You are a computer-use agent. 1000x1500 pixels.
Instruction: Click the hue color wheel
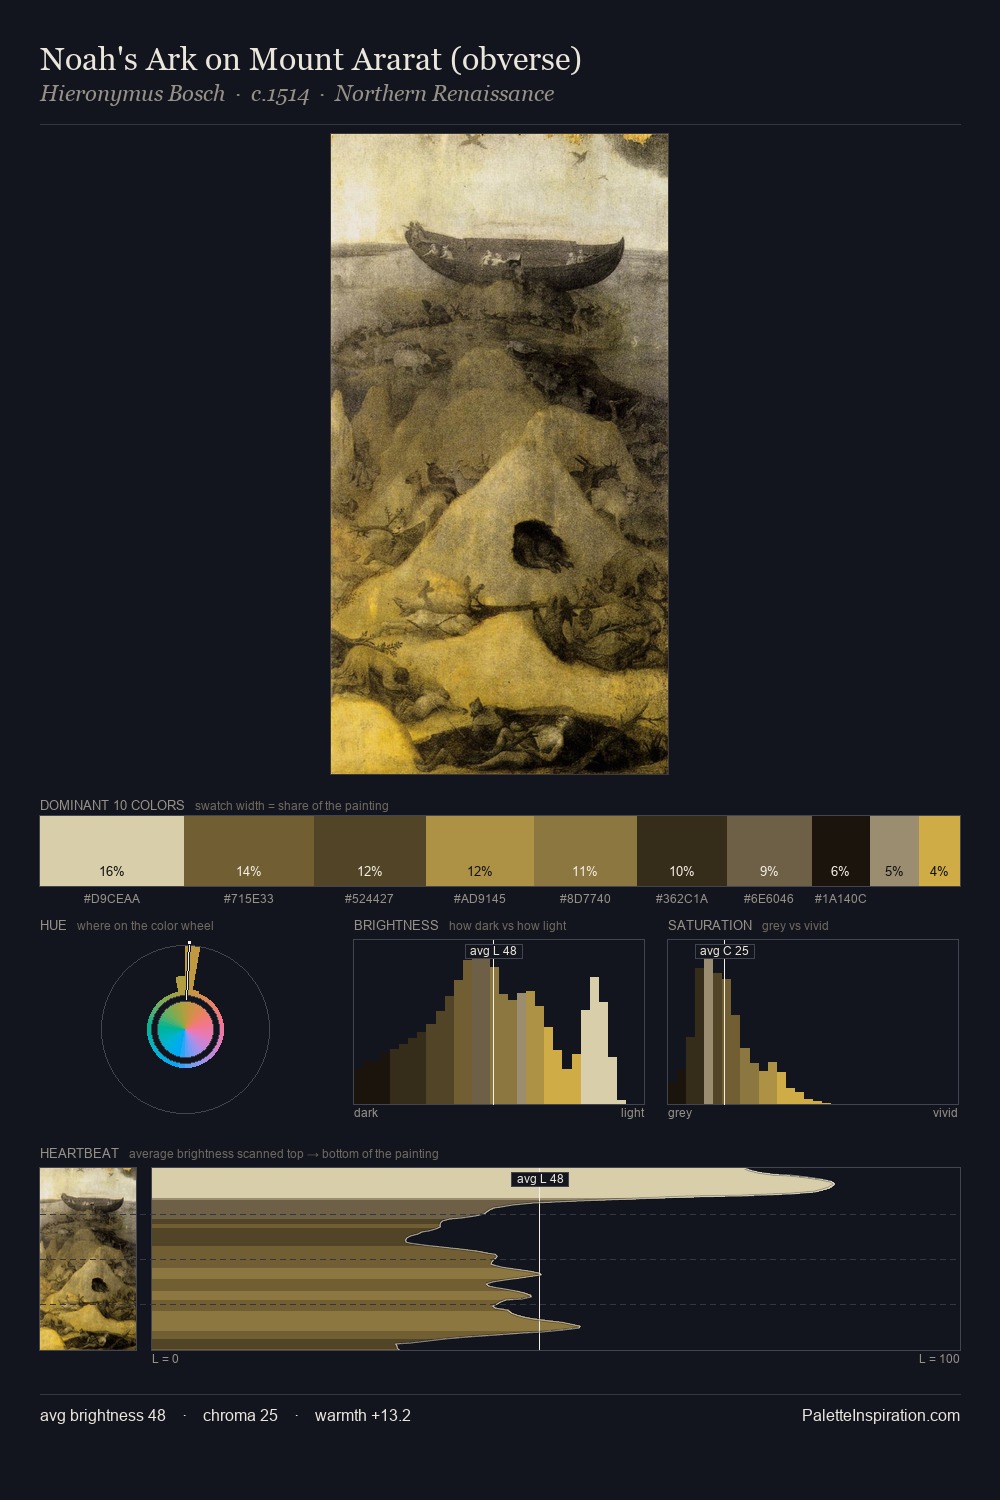coord(185,1030)
